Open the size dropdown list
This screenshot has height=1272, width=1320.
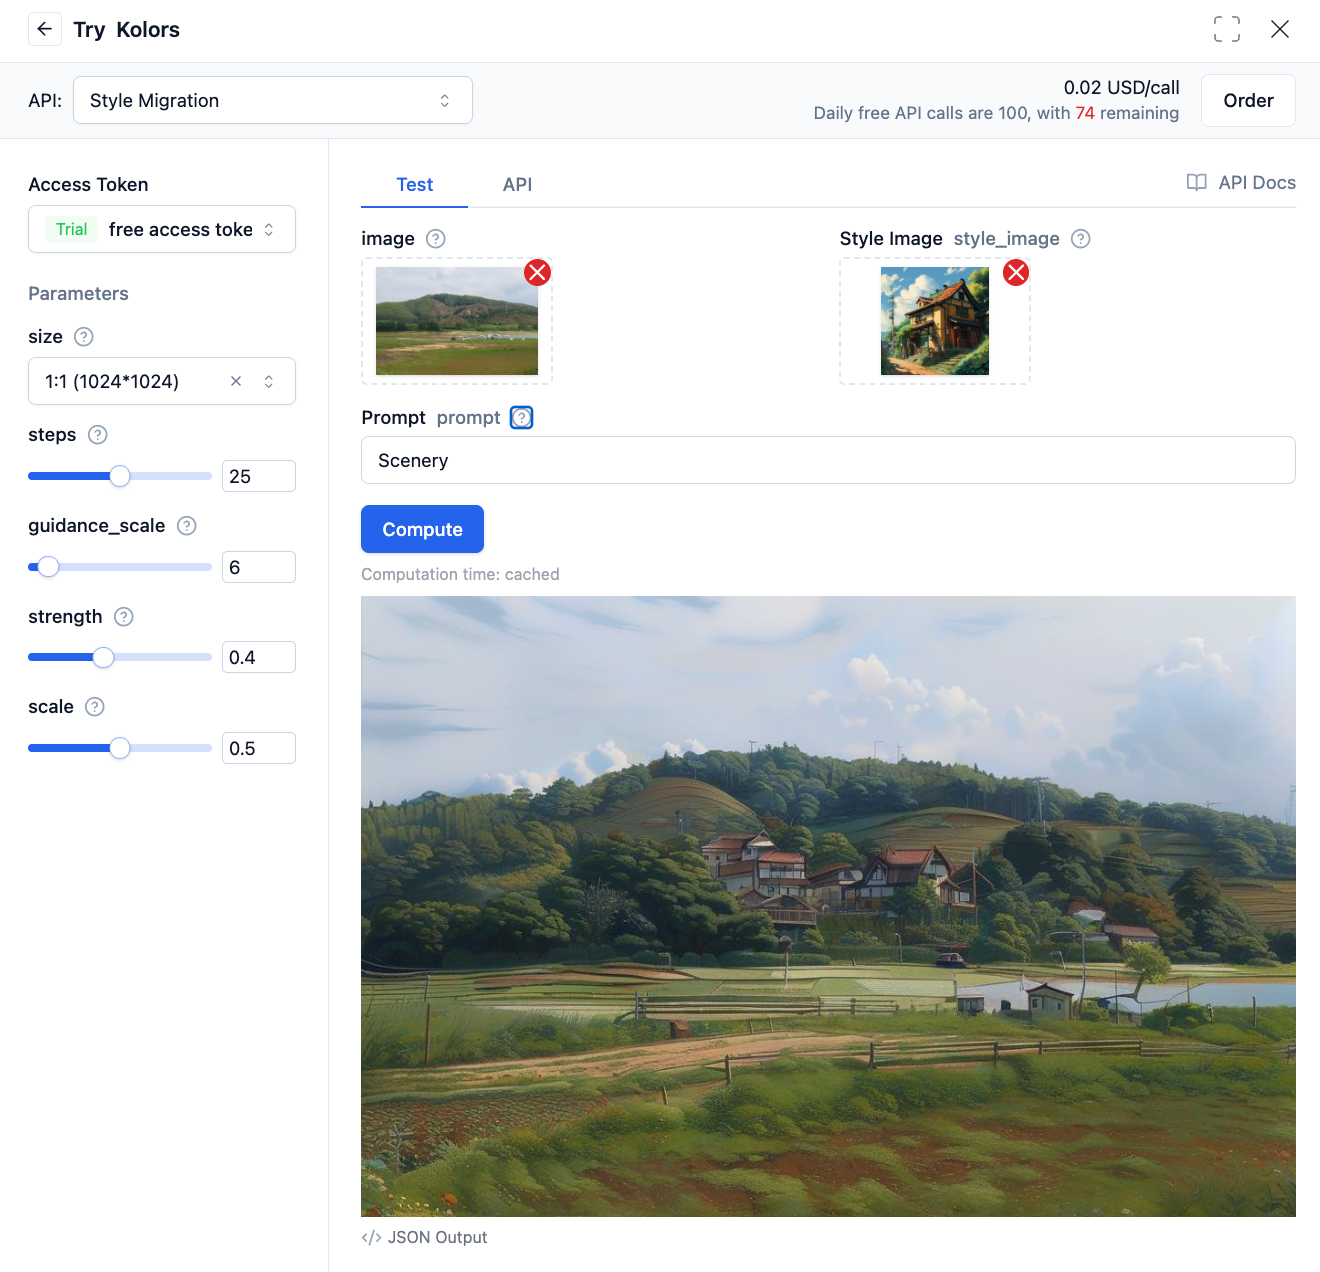268,381
